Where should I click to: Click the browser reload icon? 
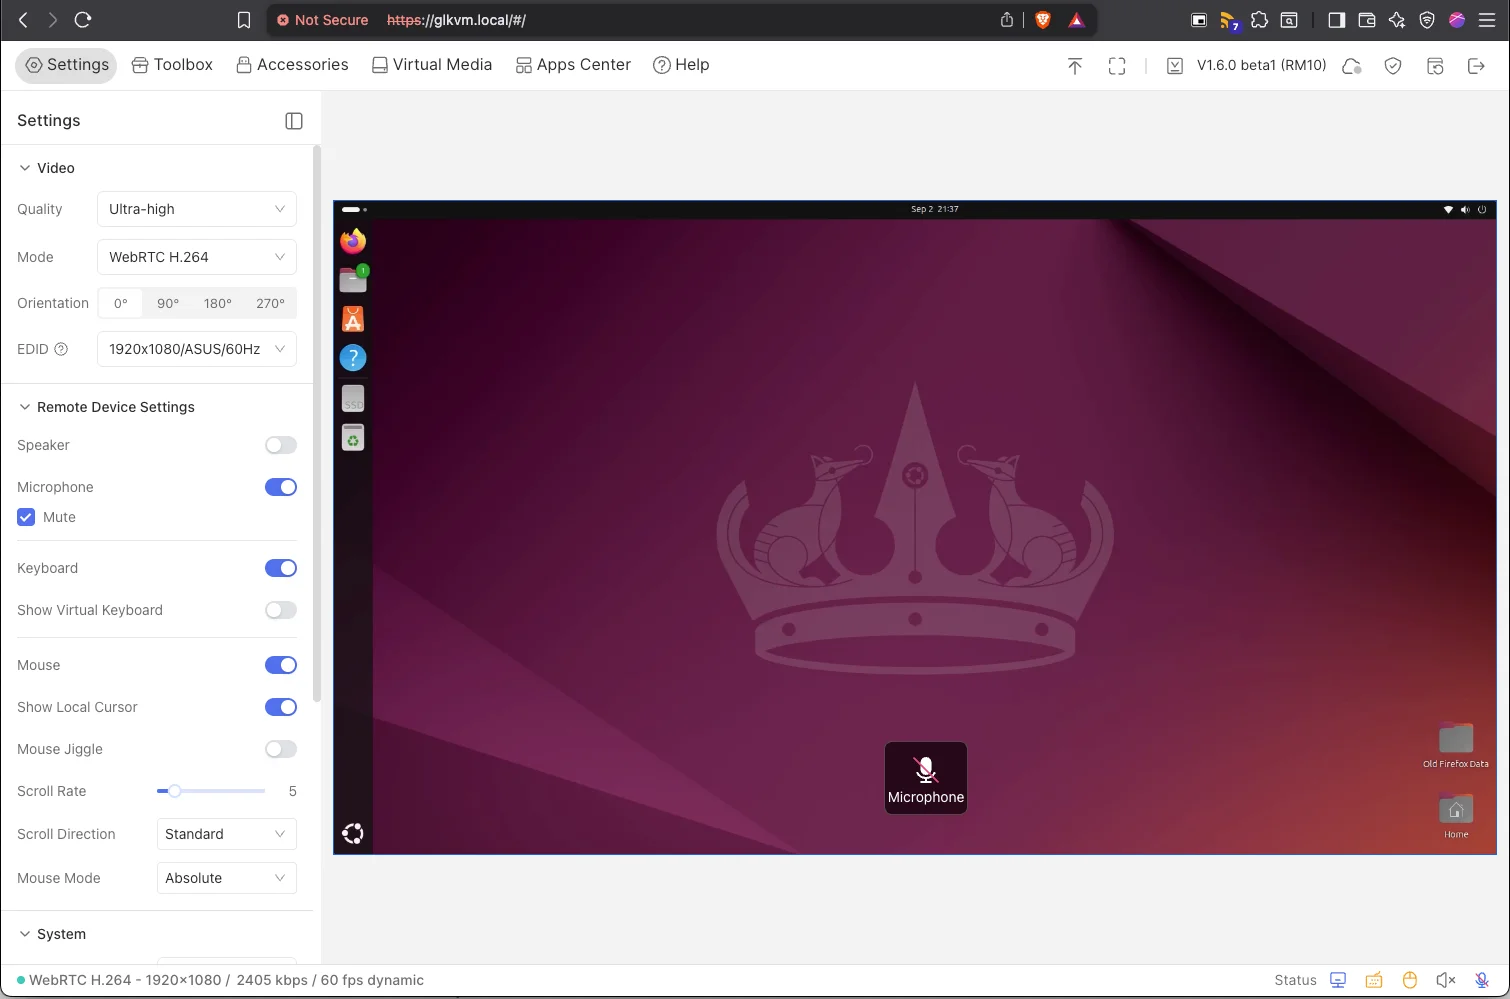(83, 20)
